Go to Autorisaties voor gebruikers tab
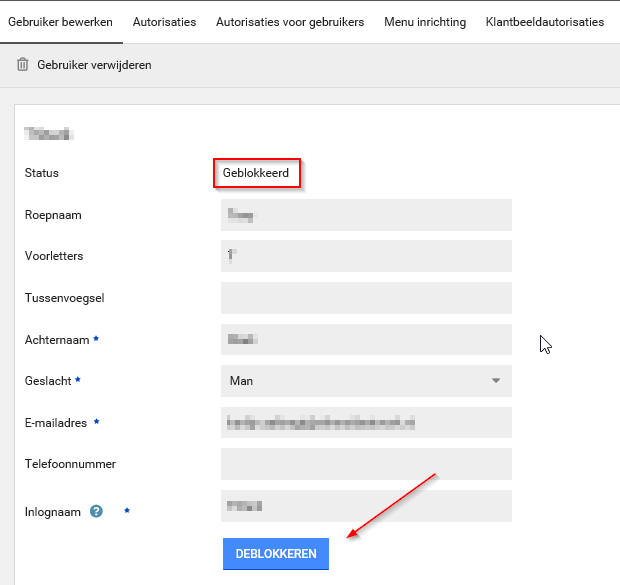 point(290,22)
